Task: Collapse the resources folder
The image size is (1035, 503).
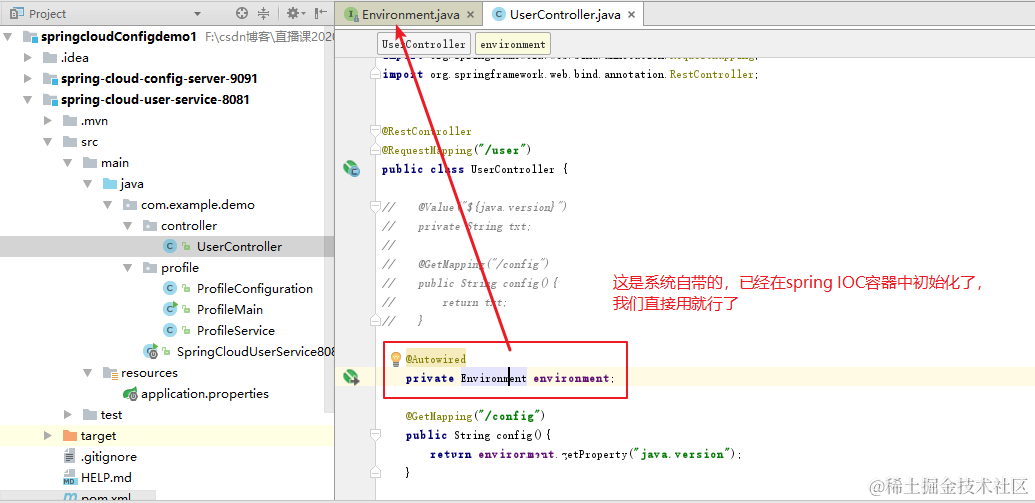Action: pyautogui.click(x=87, y=373)
